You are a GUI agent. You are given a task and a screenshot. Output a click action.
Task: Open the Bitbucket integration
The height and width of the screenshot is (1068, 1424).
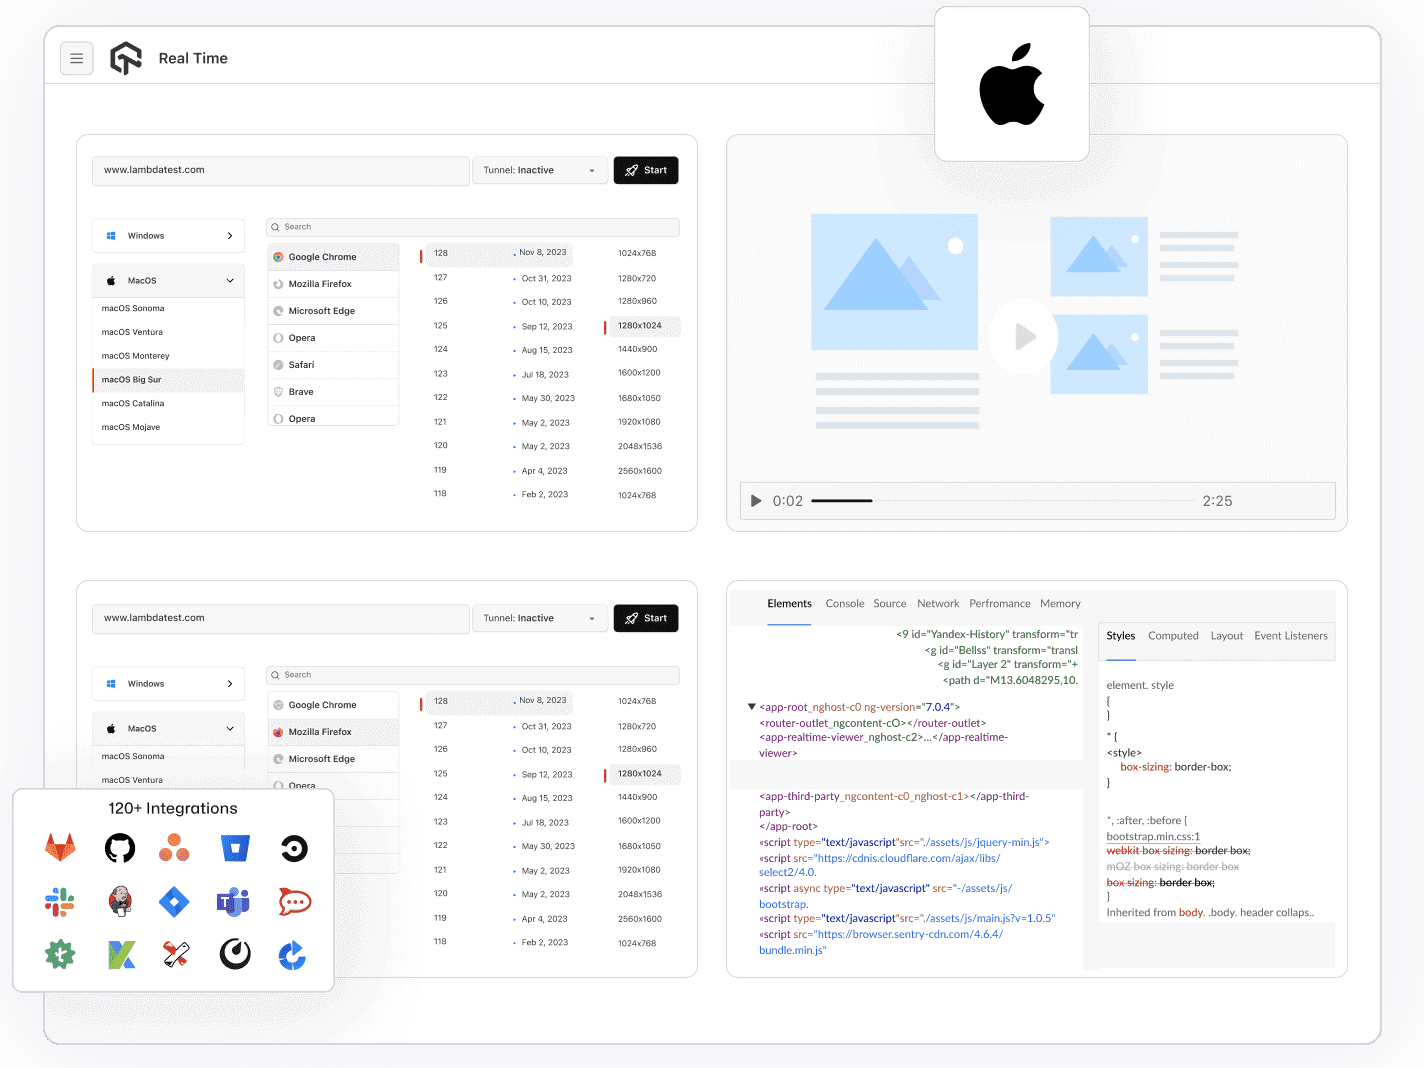point(235,847)
